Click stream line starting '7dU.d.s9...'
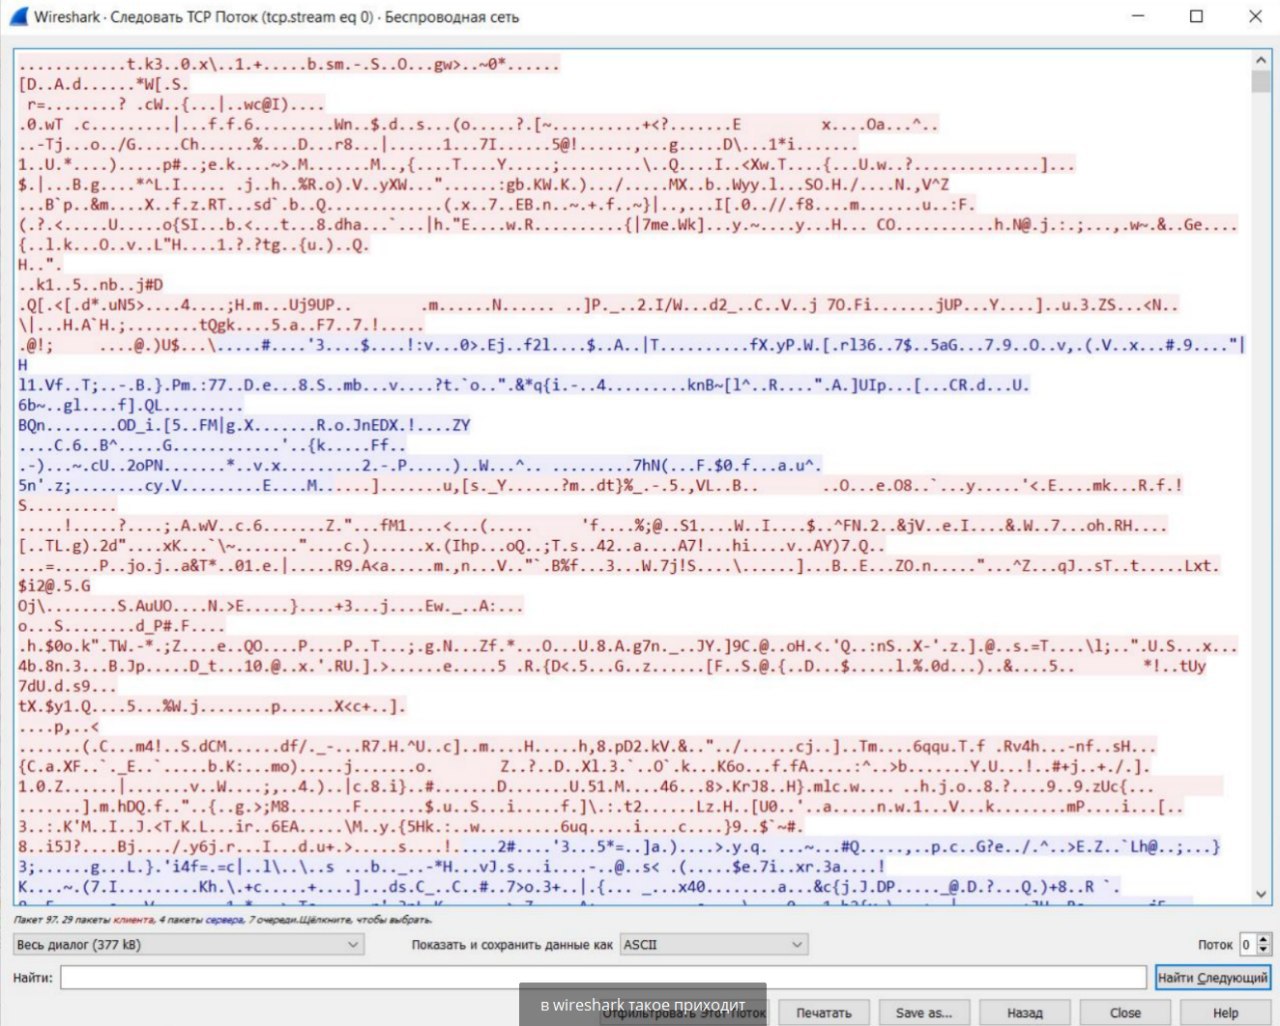The height and width of the screenshot is (1026, 1280). click(67, 686)
